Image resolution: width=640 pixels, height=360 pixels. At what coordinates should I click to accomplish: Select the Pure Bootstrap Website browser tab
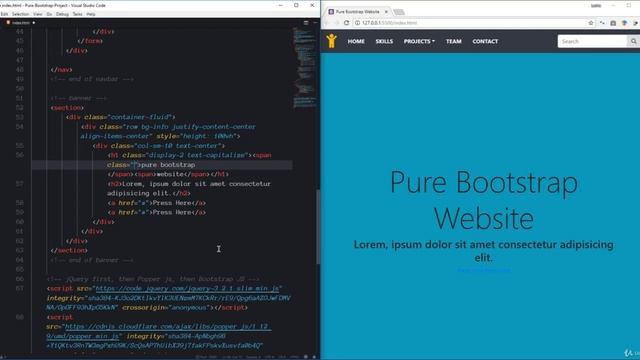tap(358, 12)
